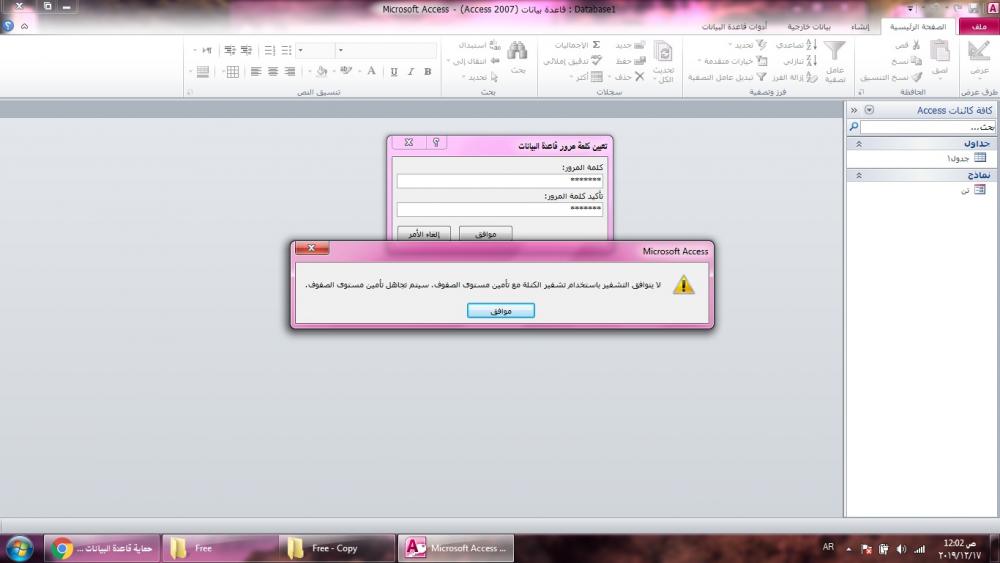Viewport: 1000px width, 563px height.
Task: Click the View (عرض) design icon
Action: (979, 51)
